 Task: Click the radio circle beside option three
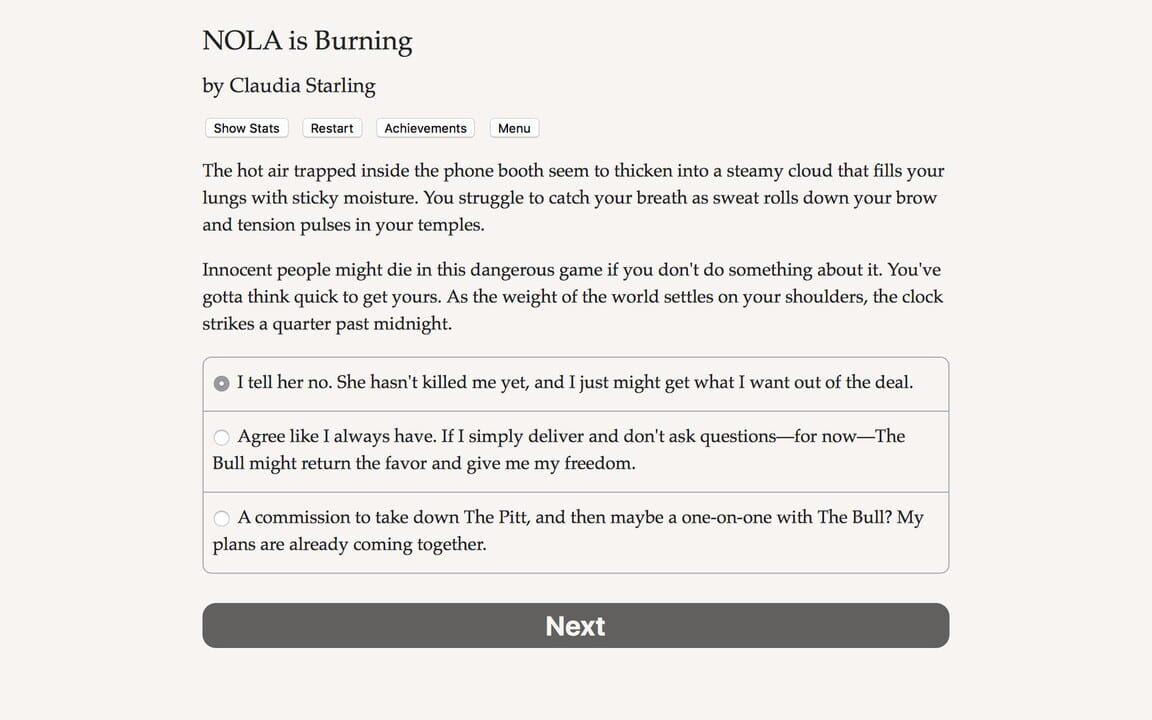[221, 518]
